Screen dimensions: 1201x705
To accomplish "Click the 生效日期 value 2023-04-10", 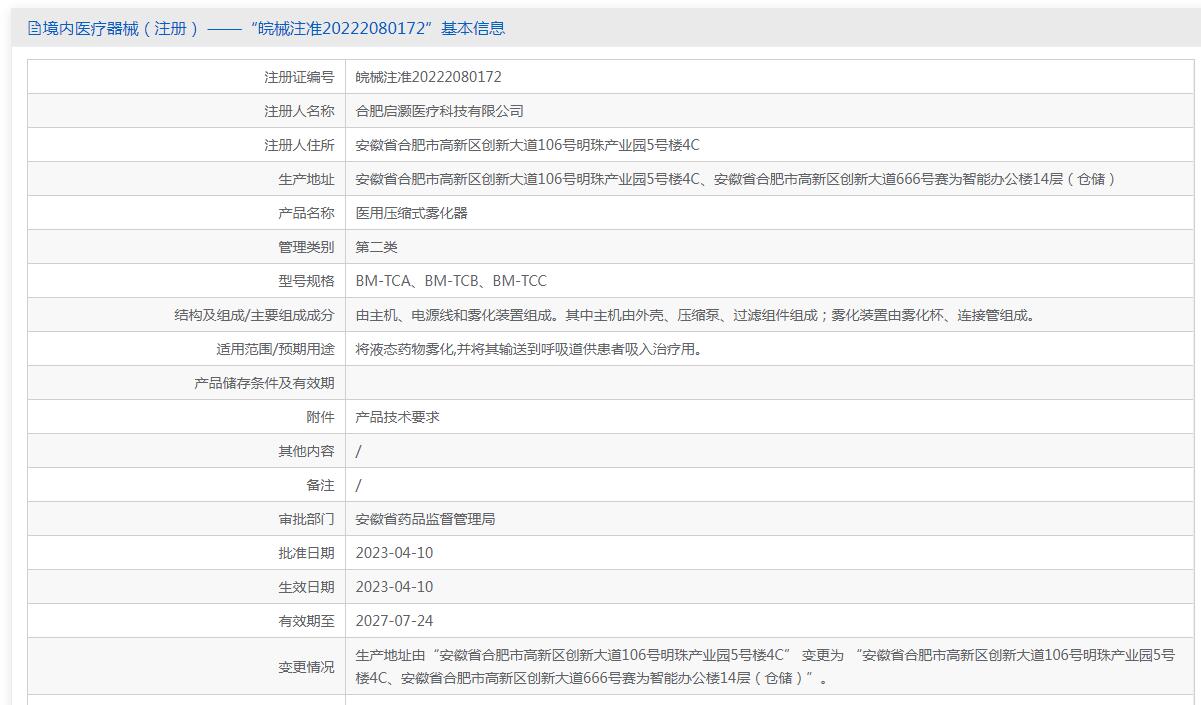I will (x=394, y=587).
